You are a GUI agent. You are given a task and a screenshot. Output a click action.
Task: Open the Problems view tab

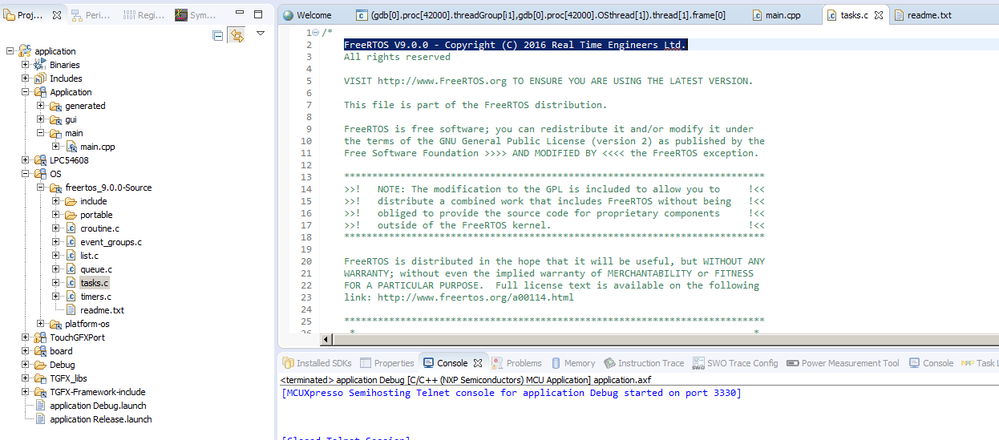(x=517, y=363)
